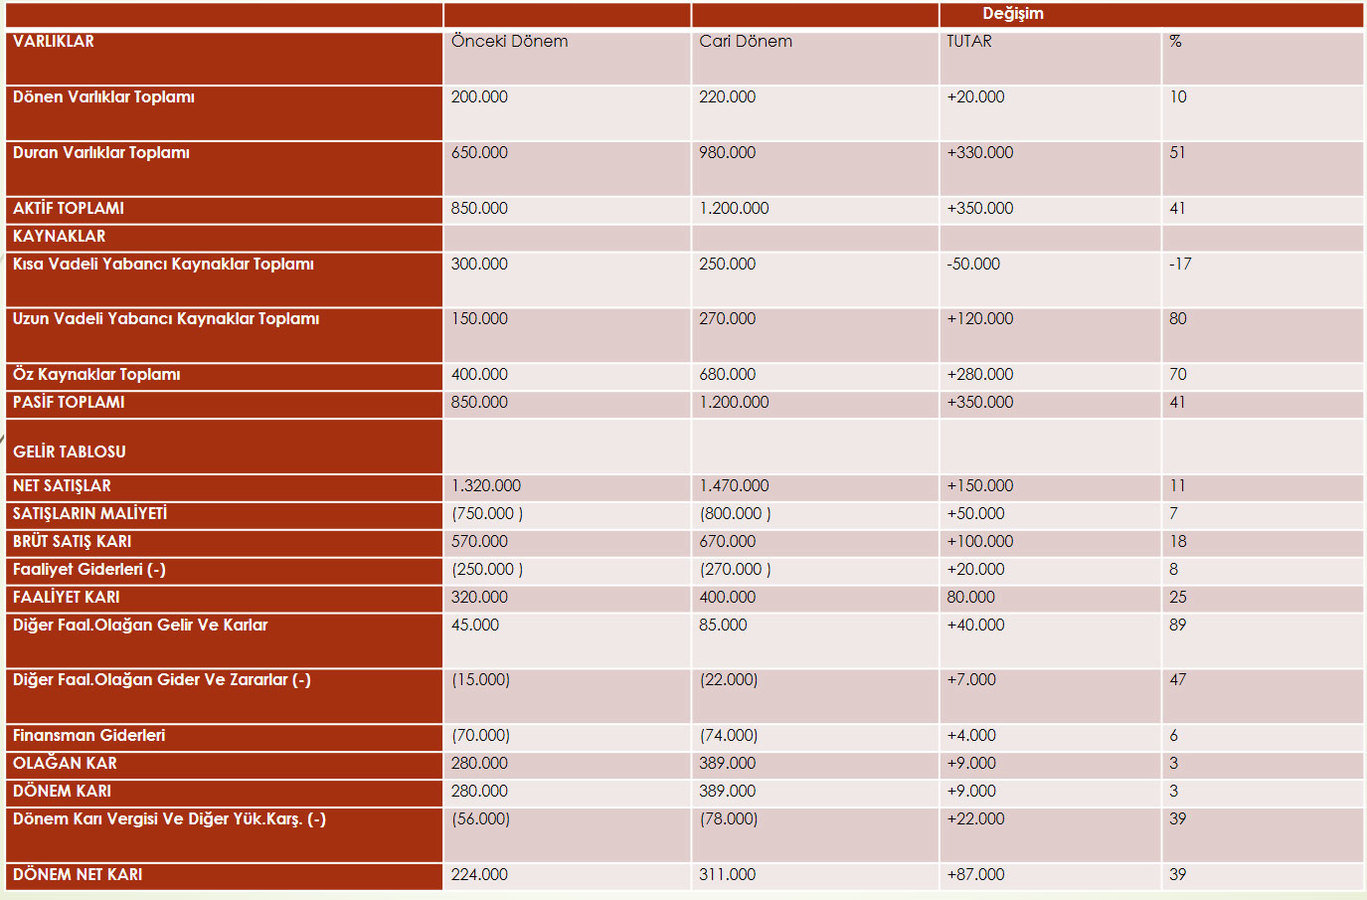This screenshot has width=1367, height=900.
Task: Click 220.000 in Dönen Varlıklar row
Action: pyautogui.click(x=727, y=97)
